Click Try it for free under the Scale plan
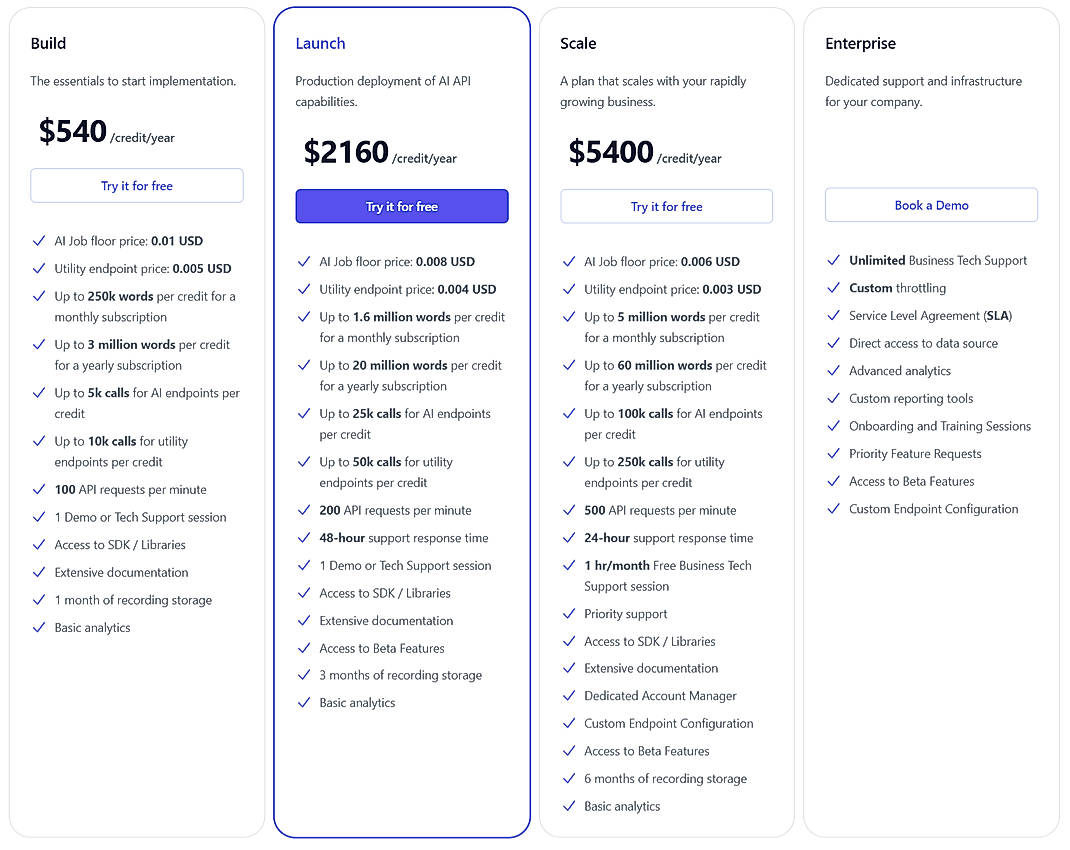This screenshot has height=850, width=1070. pos(666,206)
